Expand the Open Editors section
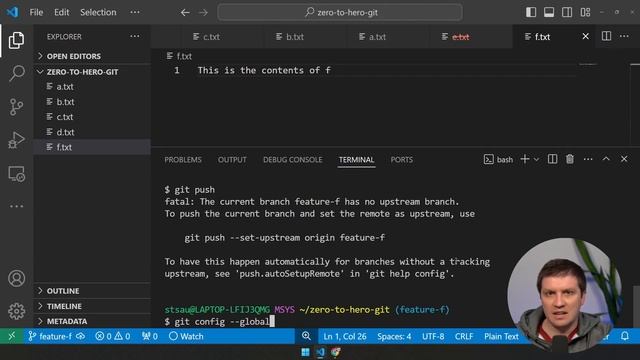640x360 pixels. point(92,56)
